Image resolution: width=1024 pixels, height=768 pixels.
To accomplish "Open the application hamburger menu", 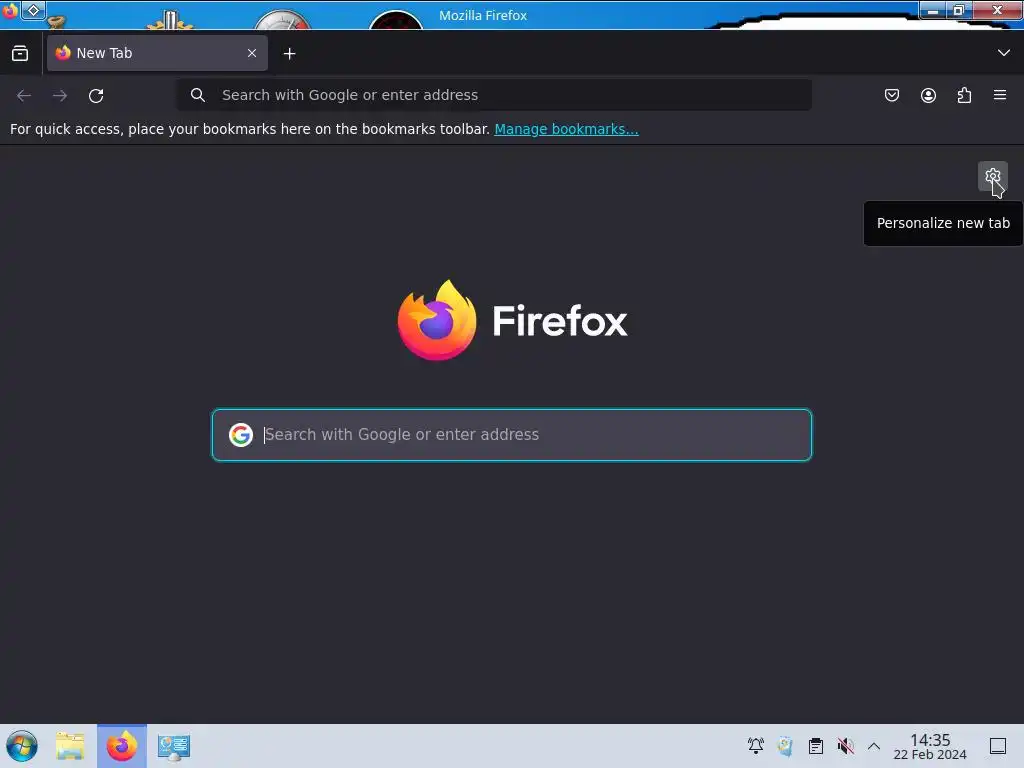I will (x=1000, y=95).
